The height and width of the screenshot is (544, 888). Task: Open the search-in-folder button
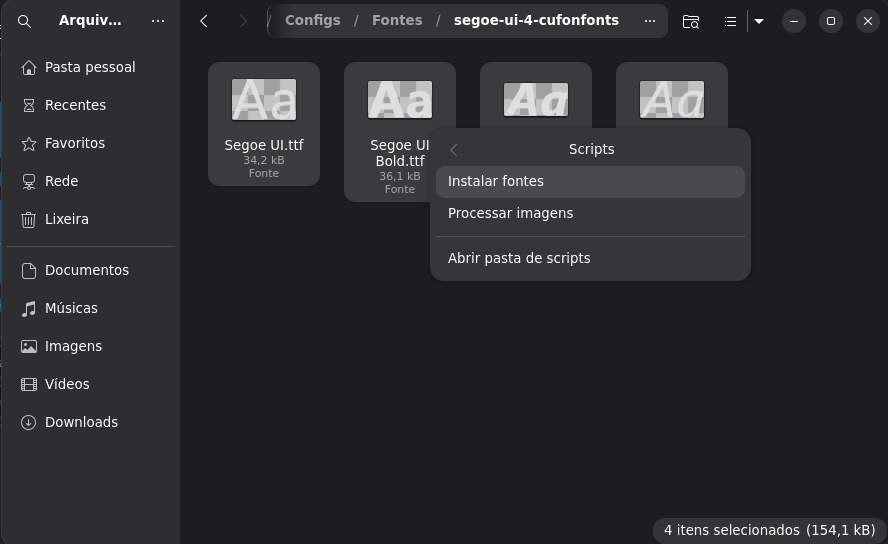pos(690,21)
